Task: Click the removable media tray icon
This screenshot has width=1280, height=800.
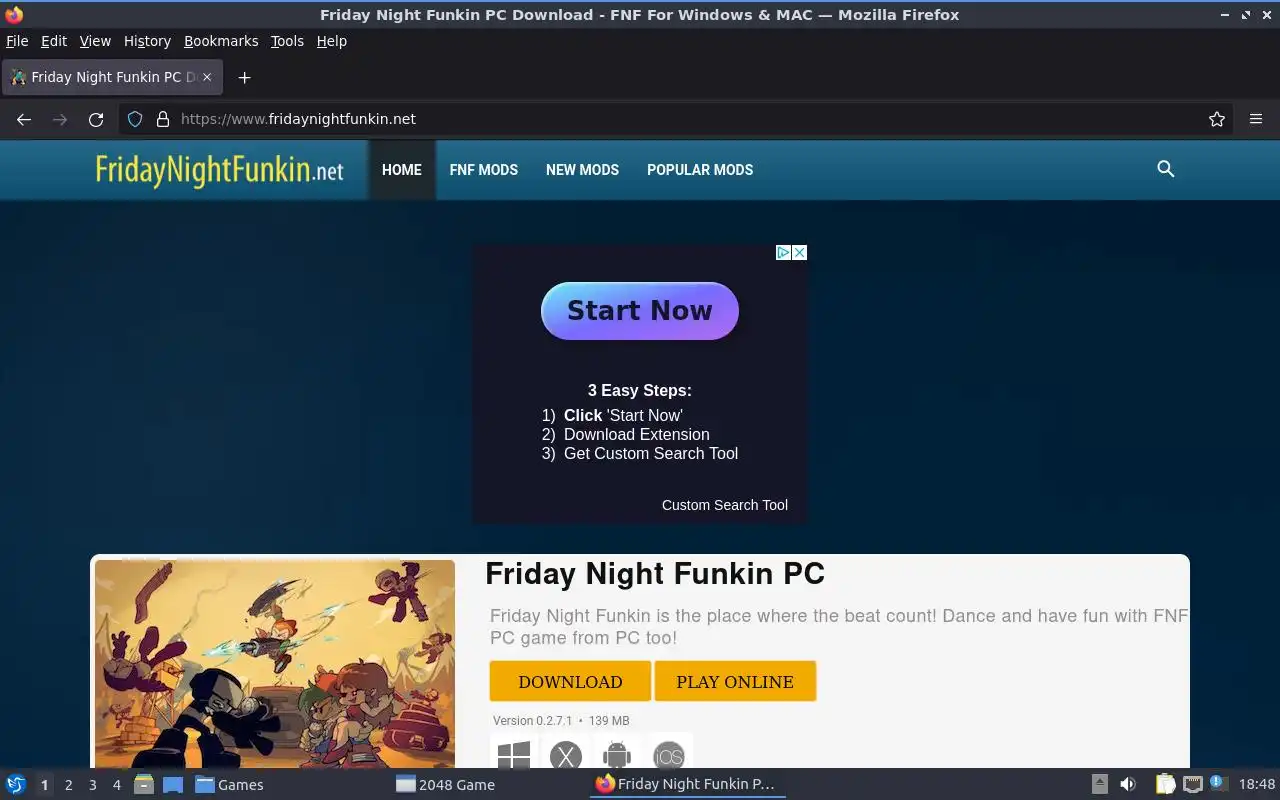Action: click(x=1099, y=785)
